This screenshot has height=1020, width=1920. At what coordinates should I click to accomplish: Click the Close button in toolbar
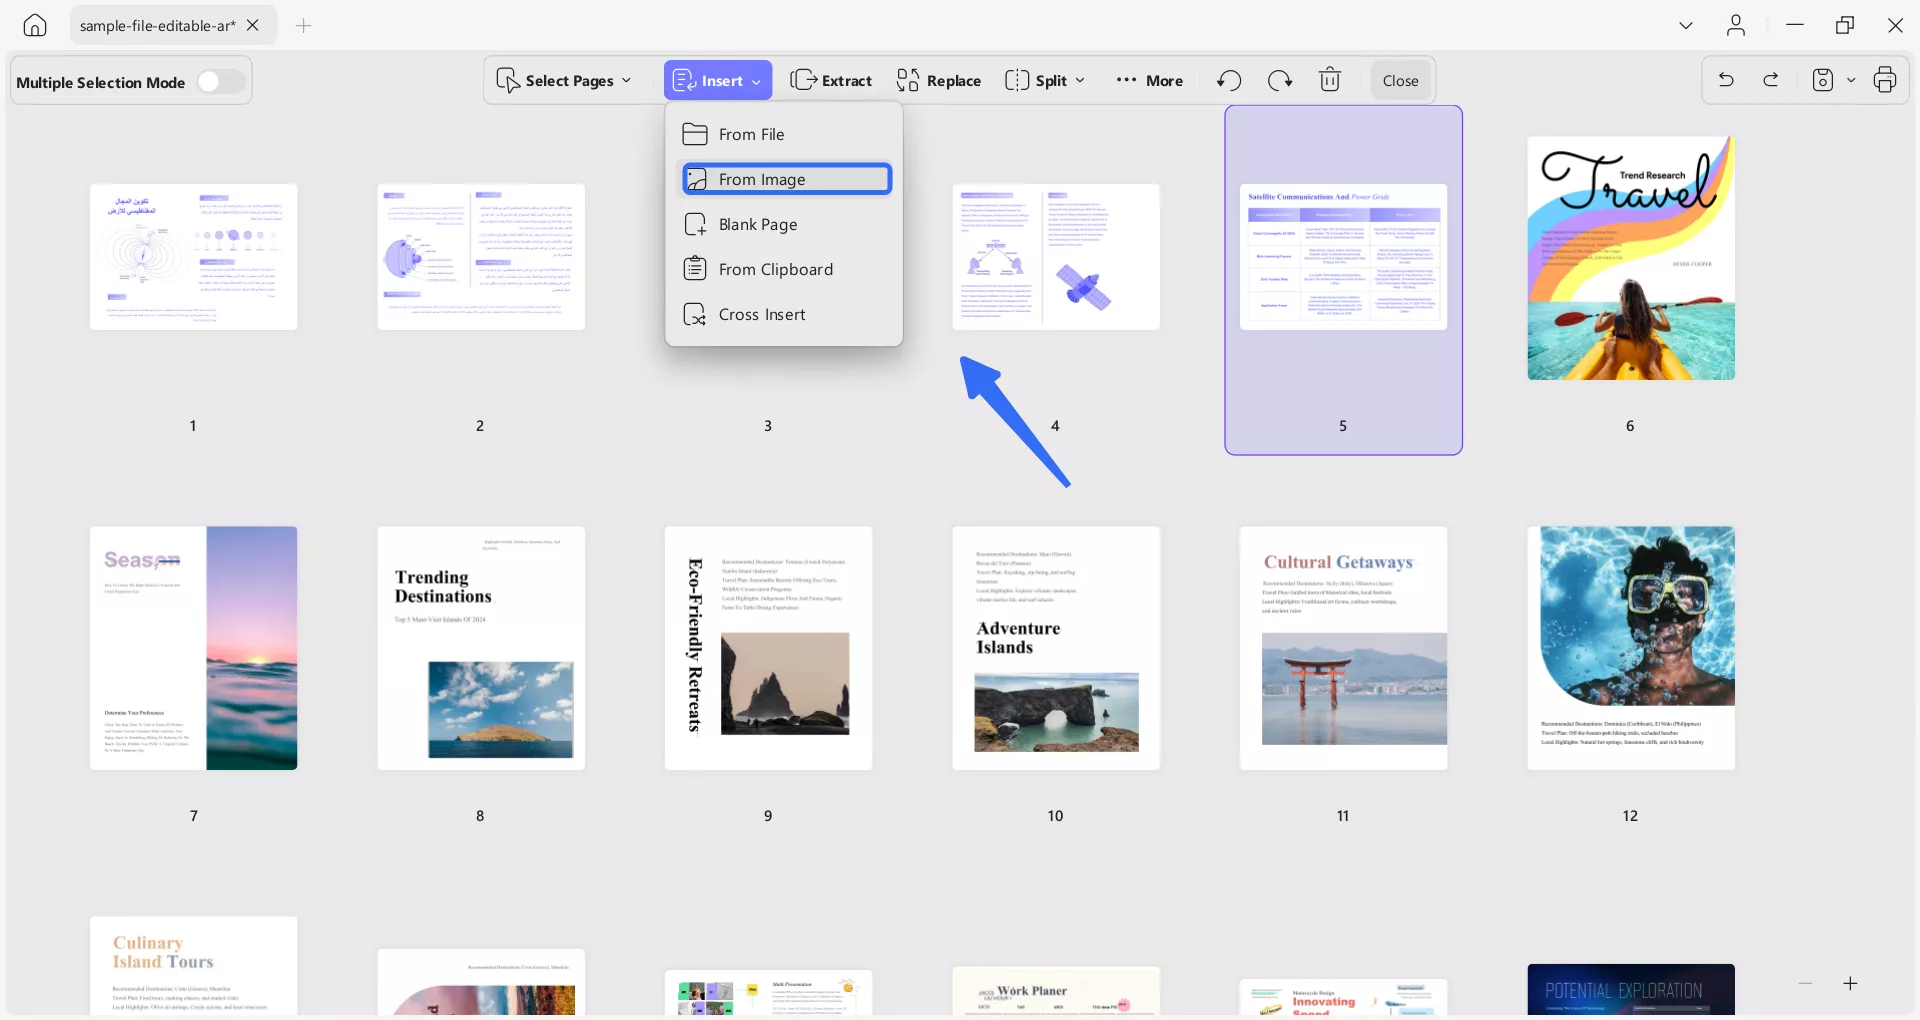click(x=1400, y=80)
